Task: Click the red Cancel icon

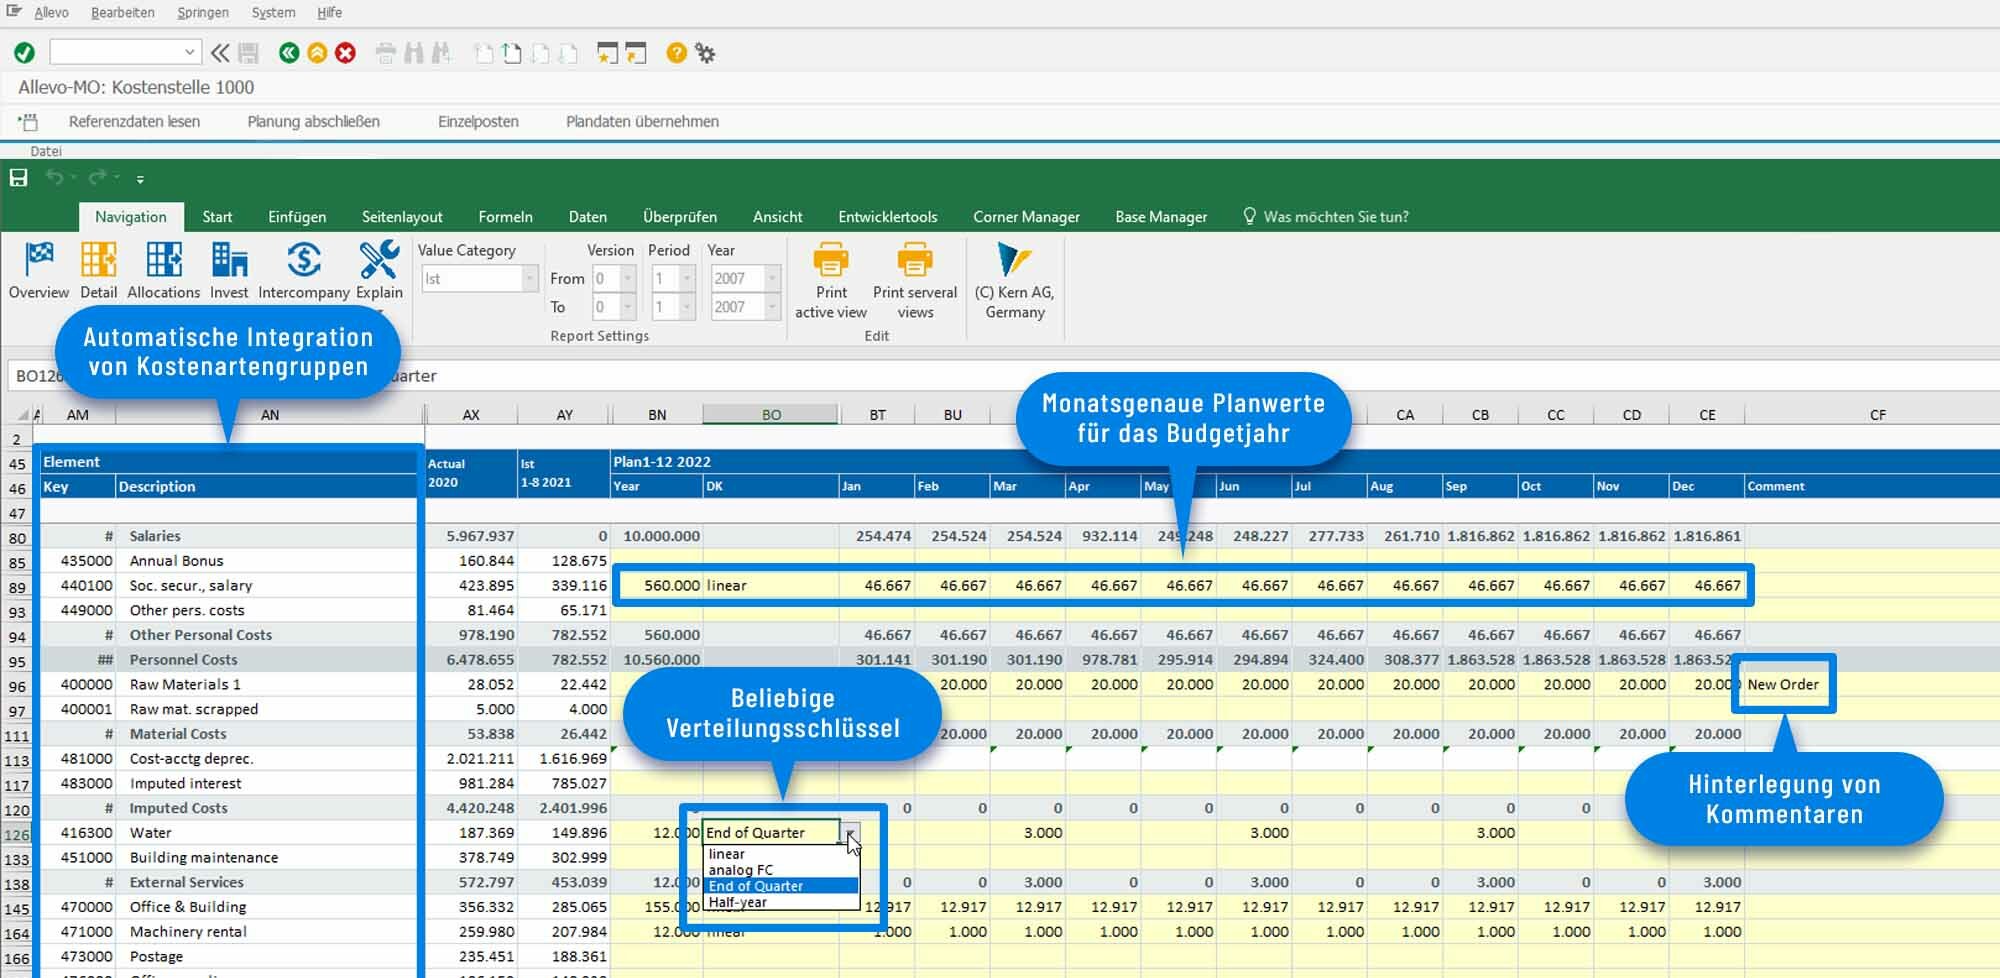Action: click(x=345, y=53)
